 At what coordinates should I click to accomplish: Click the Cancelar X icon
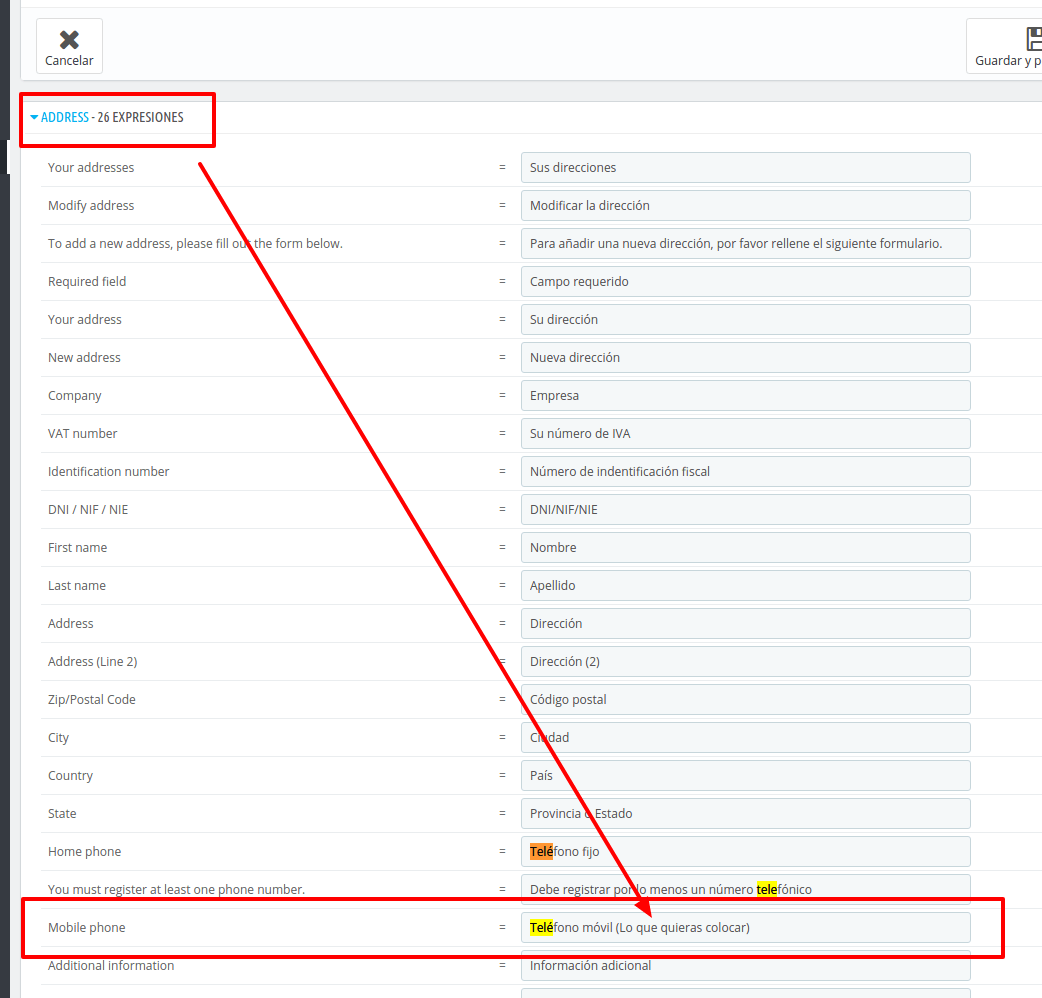[69, 40]
